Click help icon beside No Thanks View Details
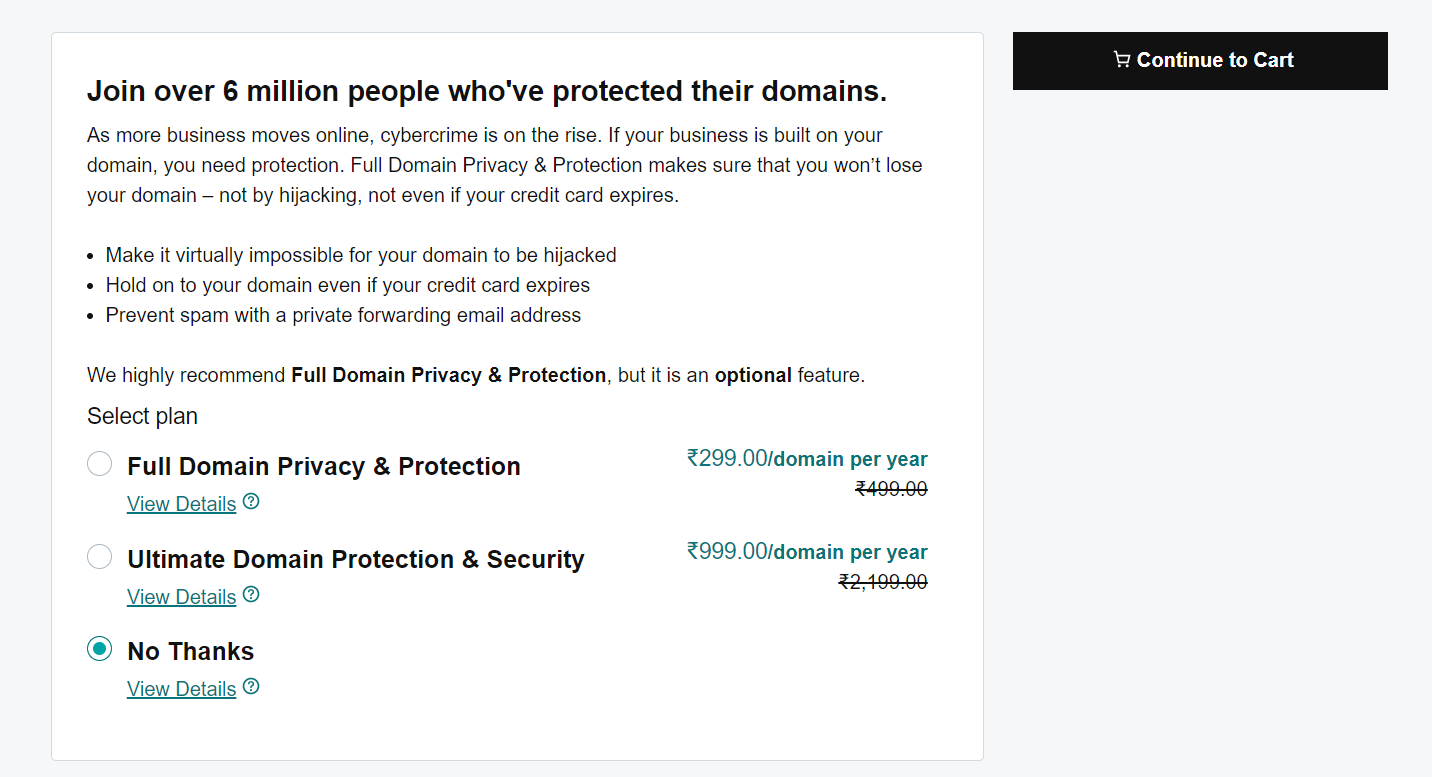The height and width of the screenshot is (777, 1432). point(251,687)
